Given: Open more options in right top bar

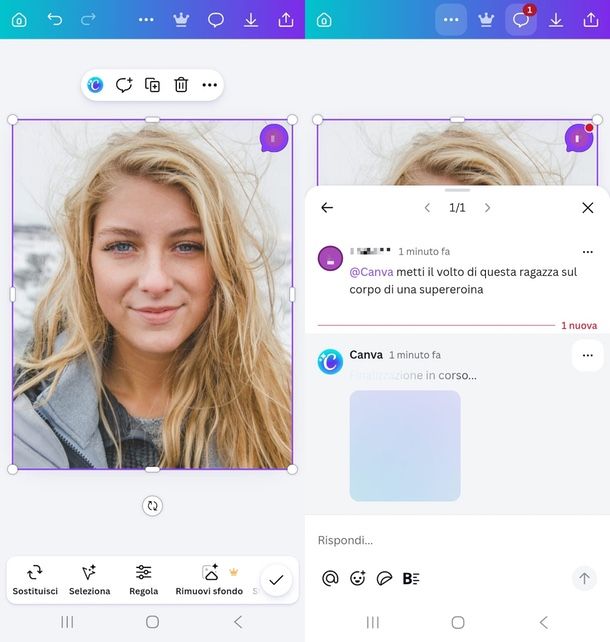Looking at the screenshot, I should pyautogui.click(x=451, y=20).
